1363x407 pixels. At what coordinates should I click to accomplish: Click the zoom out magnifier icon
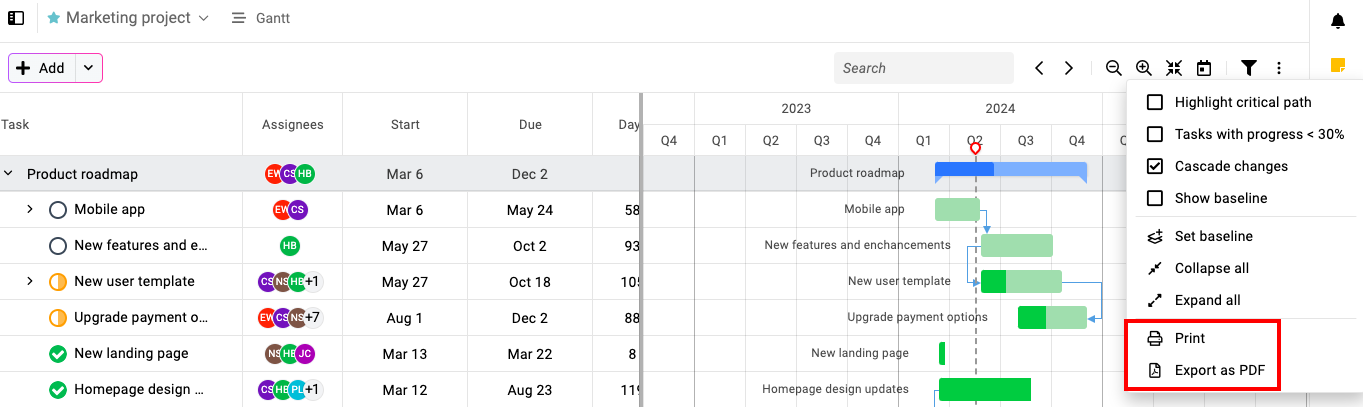tap(1113, 68)
